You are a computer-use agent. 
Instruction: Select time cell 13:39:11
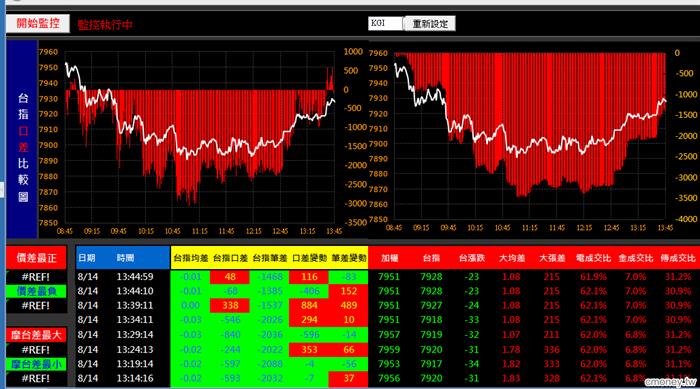pos(135,305)
